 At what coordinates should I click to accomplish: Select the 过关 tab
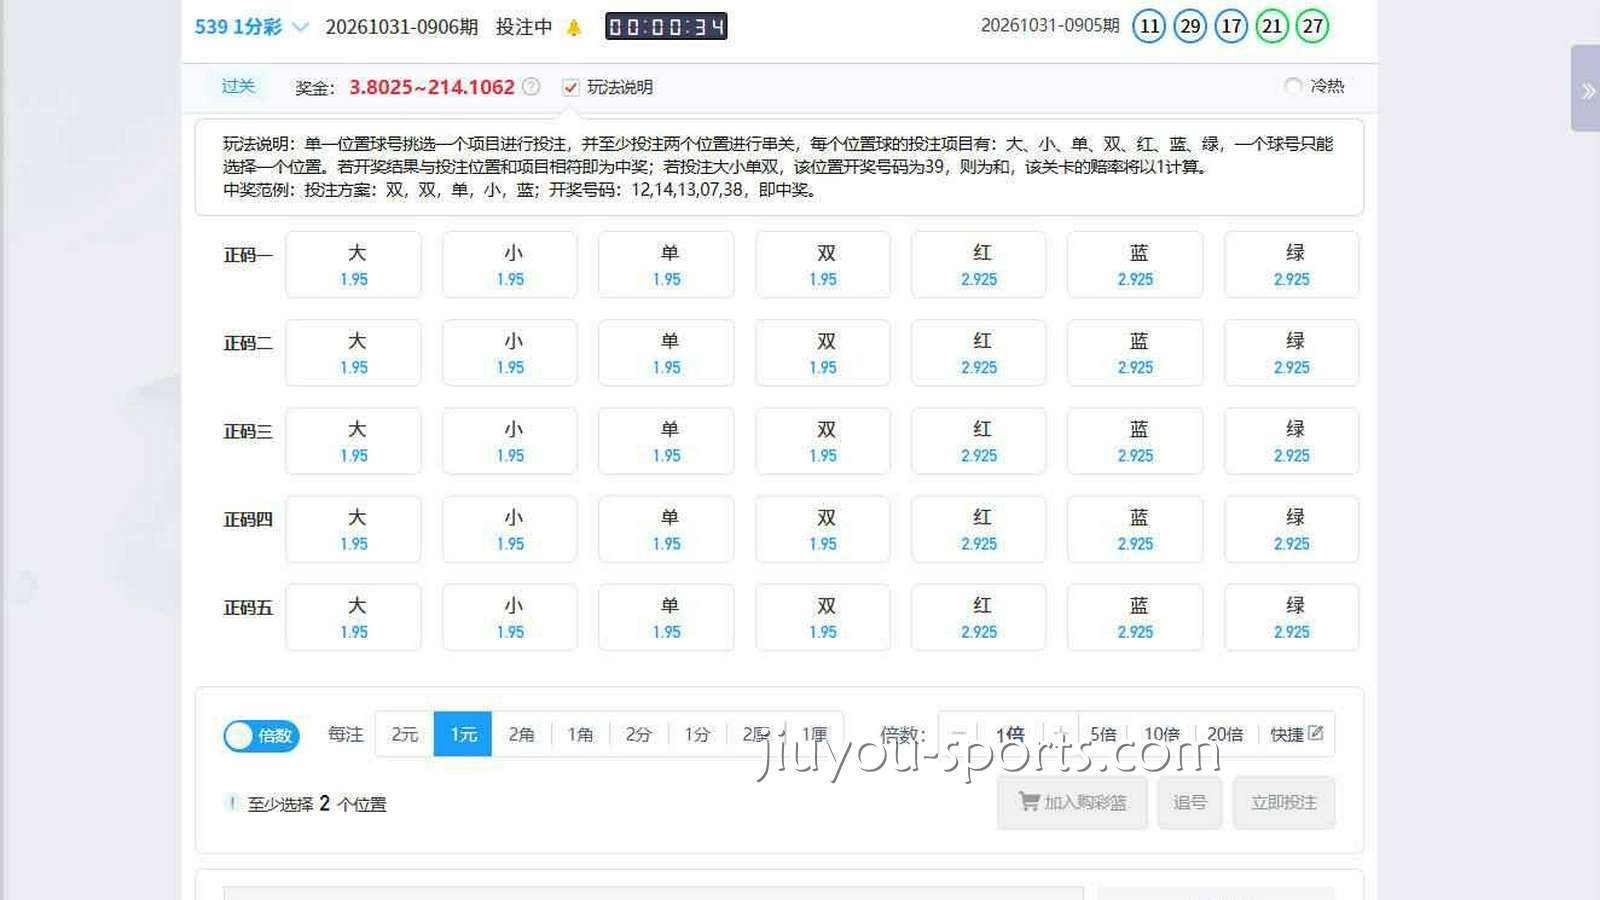coord(238,86)
